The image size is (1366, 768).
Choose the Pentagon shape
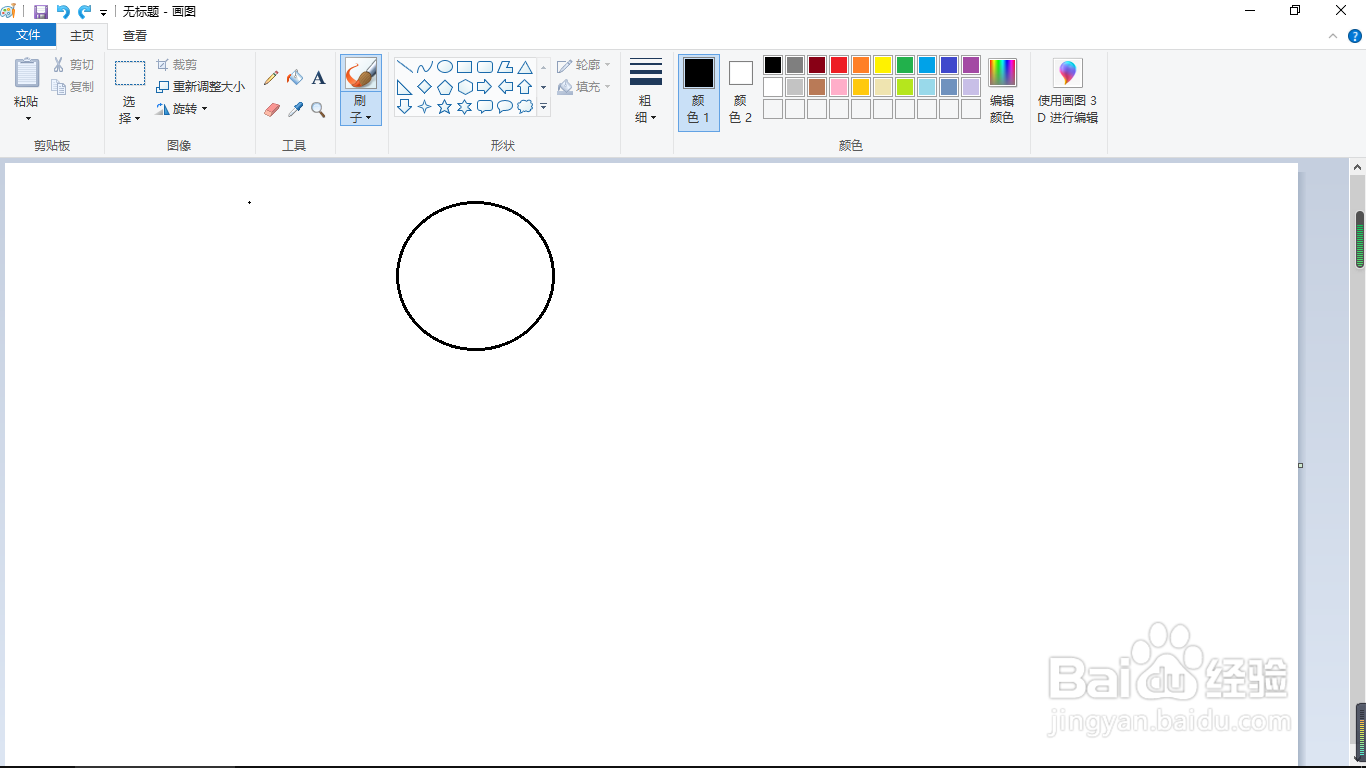click(x=445, y=87)
